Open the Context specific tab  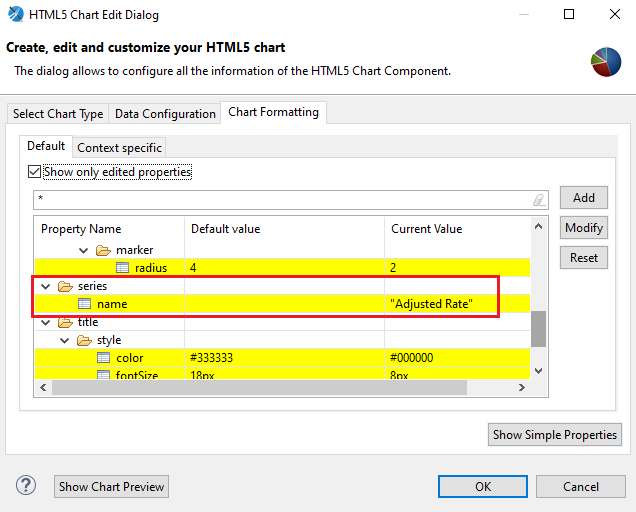click(x=119, y=148)
